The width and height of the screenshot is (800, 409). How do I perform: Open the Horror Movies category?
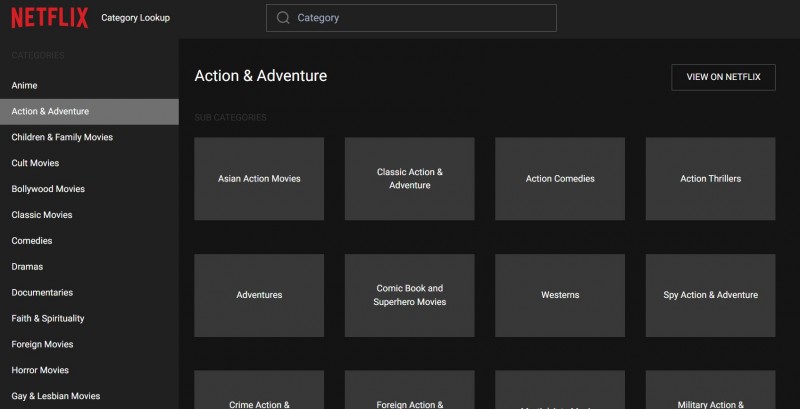40,371
